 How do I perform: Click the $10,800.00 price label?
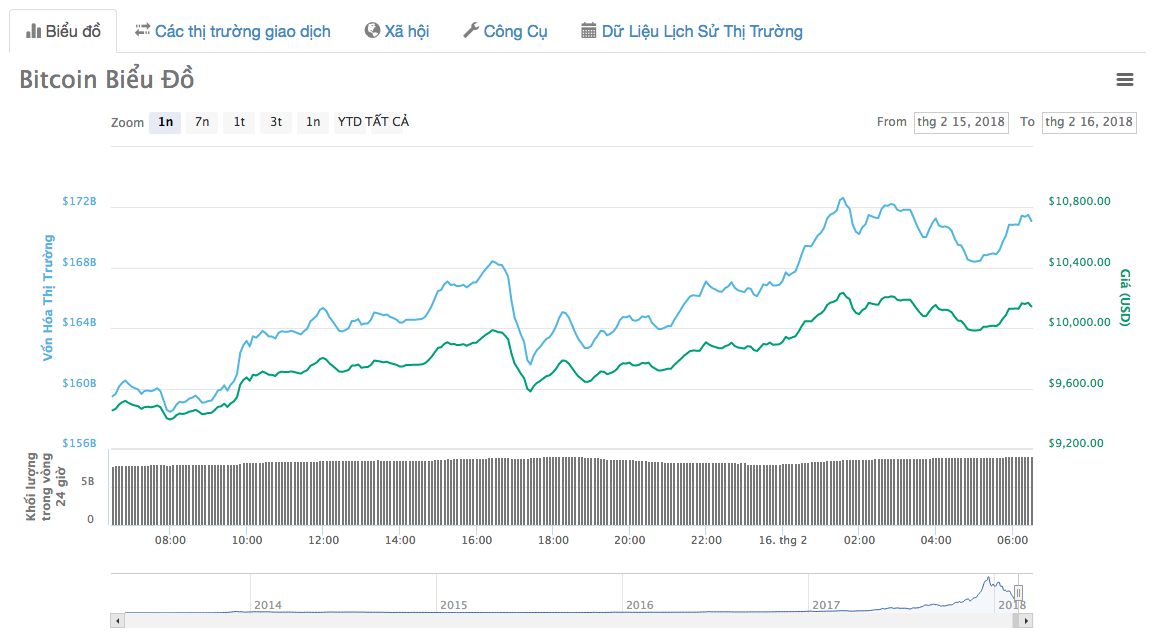coord(1080,201)
